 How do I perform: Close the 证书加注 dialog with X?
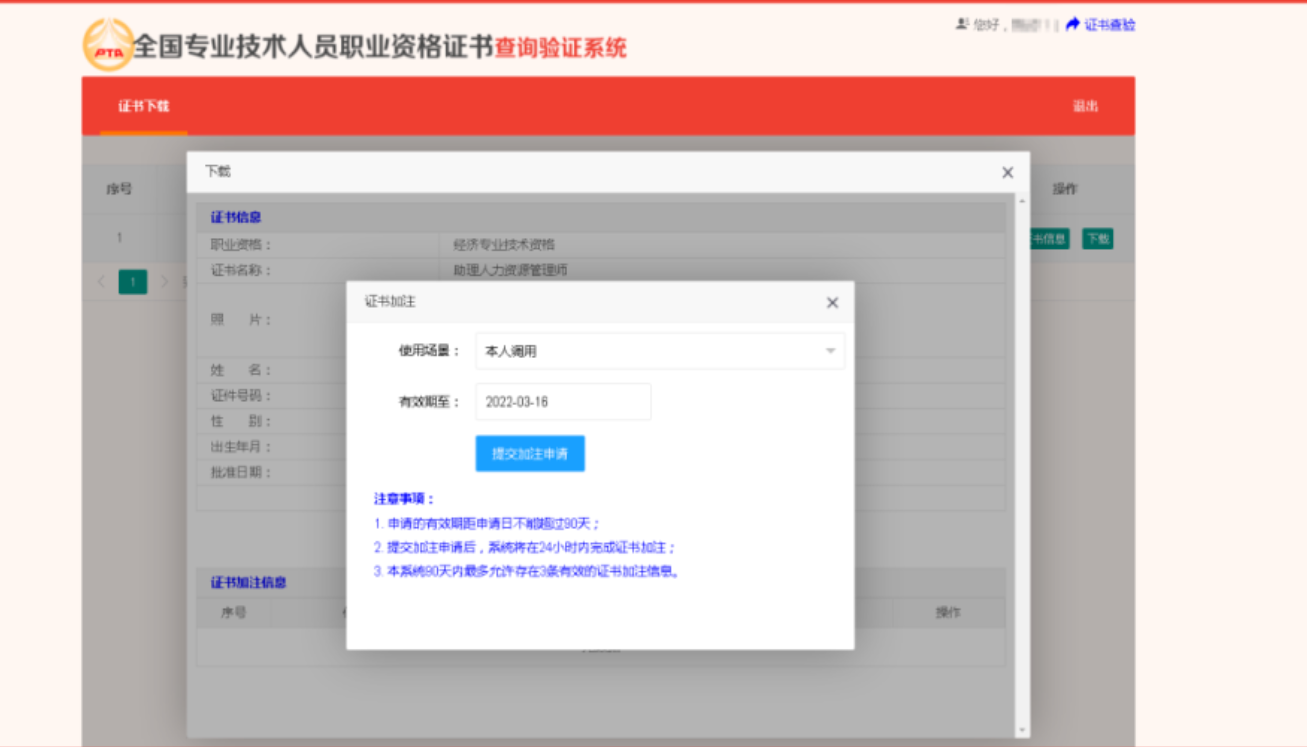832,303
